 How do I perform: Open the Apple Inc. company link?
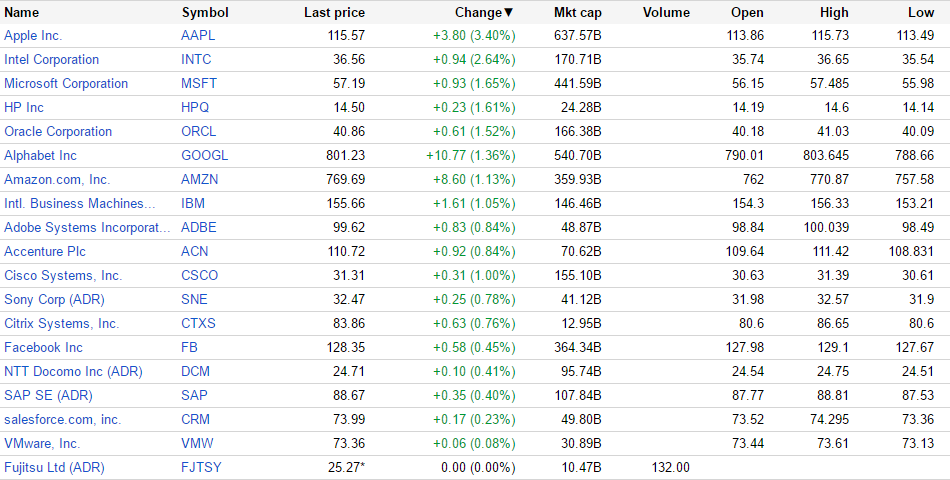pos(33,35)
